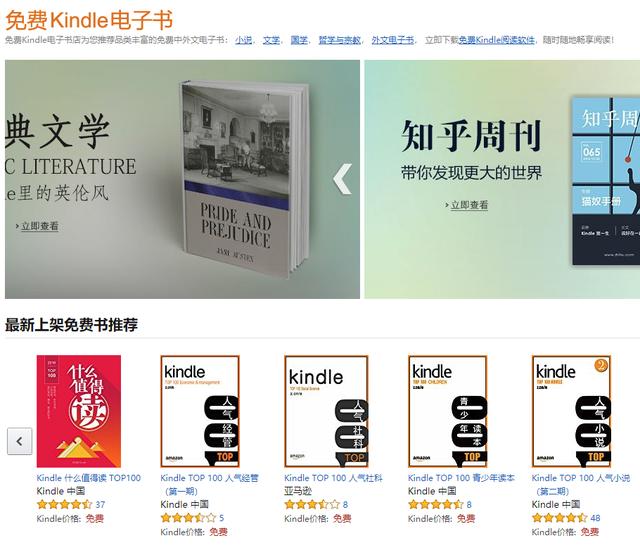Screen dimensions: 640x550
Task: Open the 文学 category link
Action: (x=271, y=40)
